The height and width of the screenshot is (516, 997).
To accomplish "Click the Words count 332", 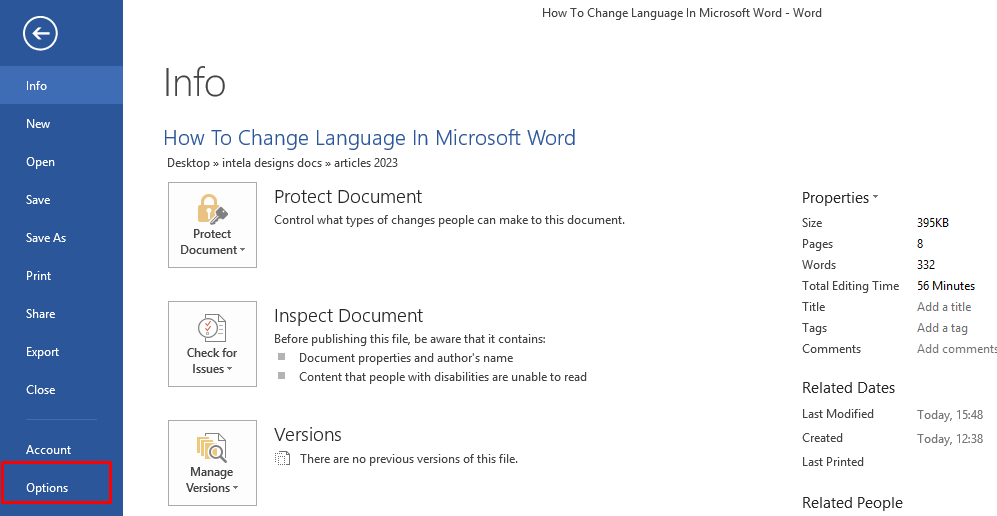I will click(926, 265).
